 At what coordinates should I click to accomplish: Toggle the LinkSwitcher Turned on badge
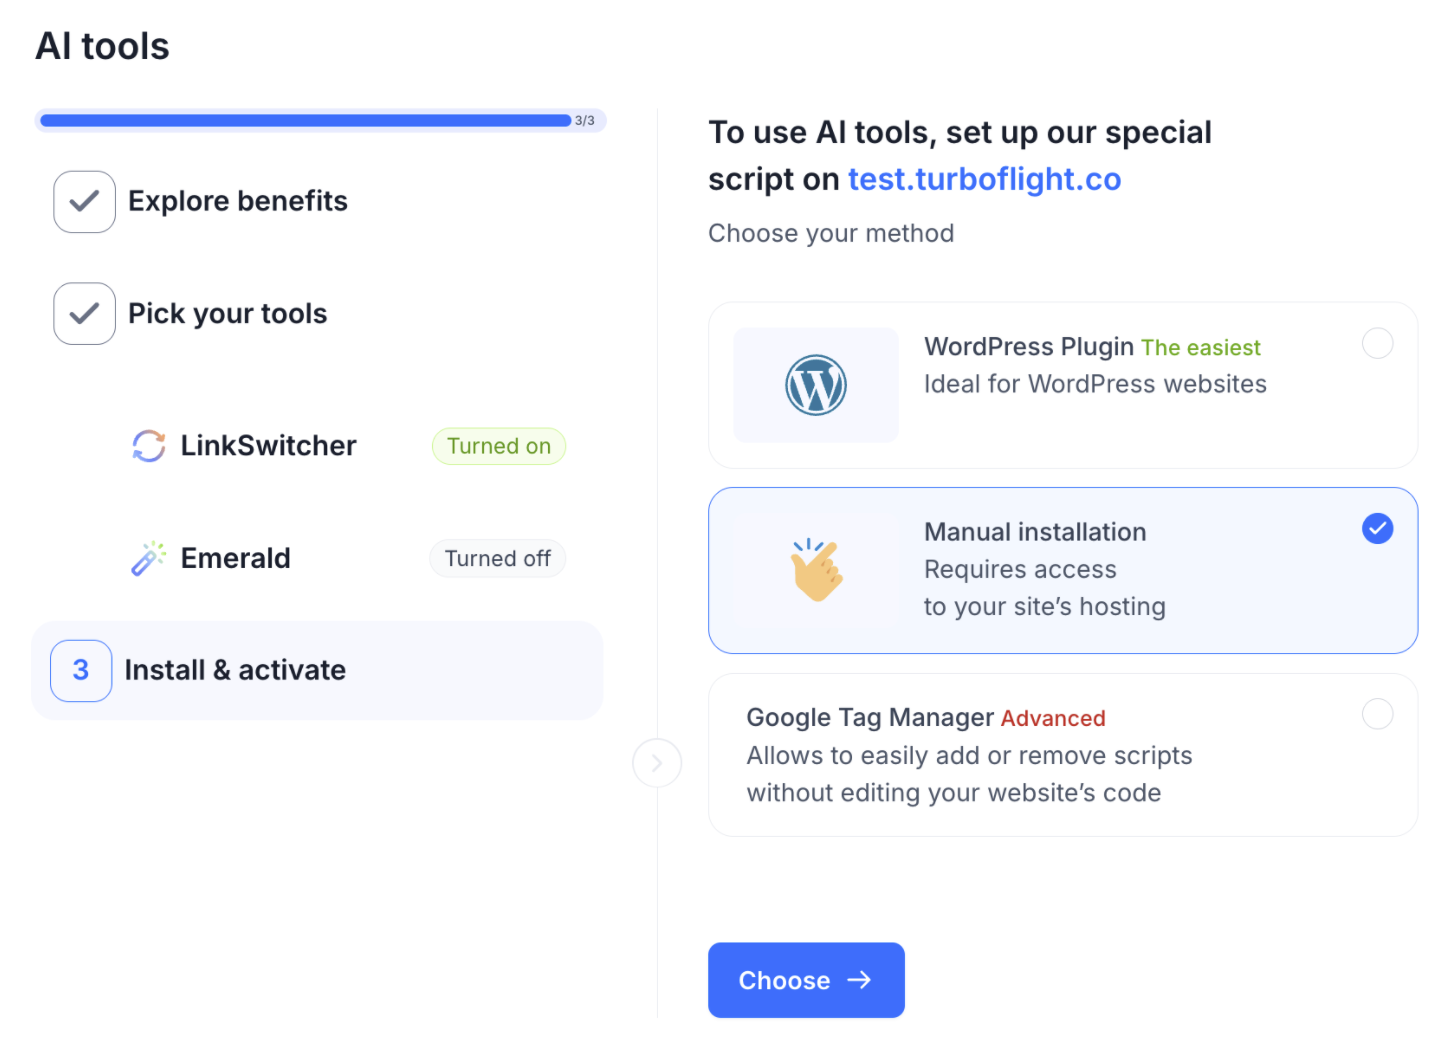[x=498, y=446]
